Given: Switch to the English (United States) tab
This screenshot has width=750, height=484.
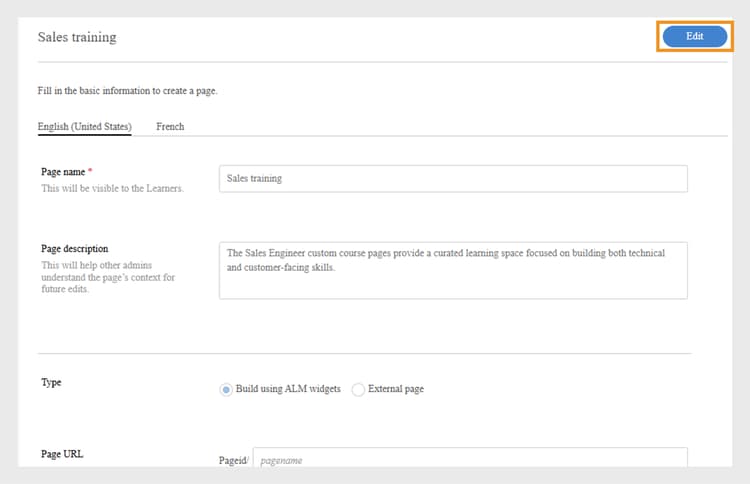Looking at the screenshot, I should point(84,127).
